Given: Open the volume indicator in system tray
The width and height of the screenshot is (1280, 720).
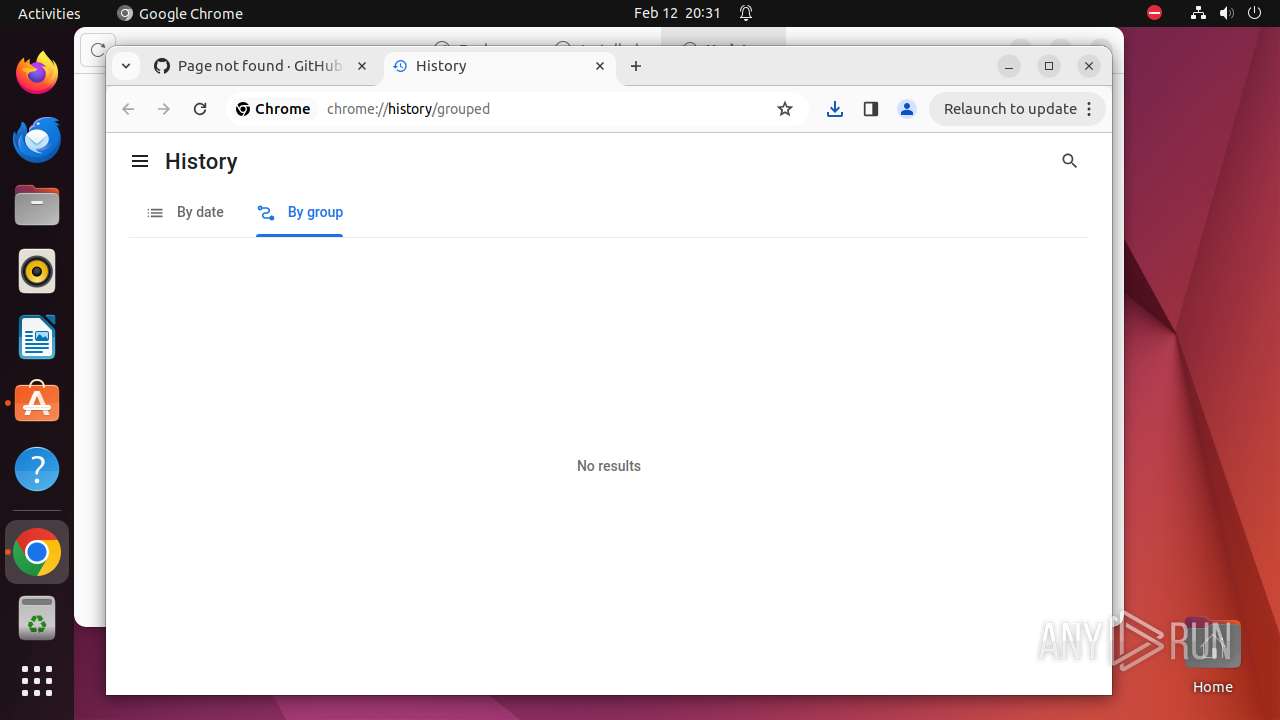Looking at the screenshot, I should (x=1226, y=13).
